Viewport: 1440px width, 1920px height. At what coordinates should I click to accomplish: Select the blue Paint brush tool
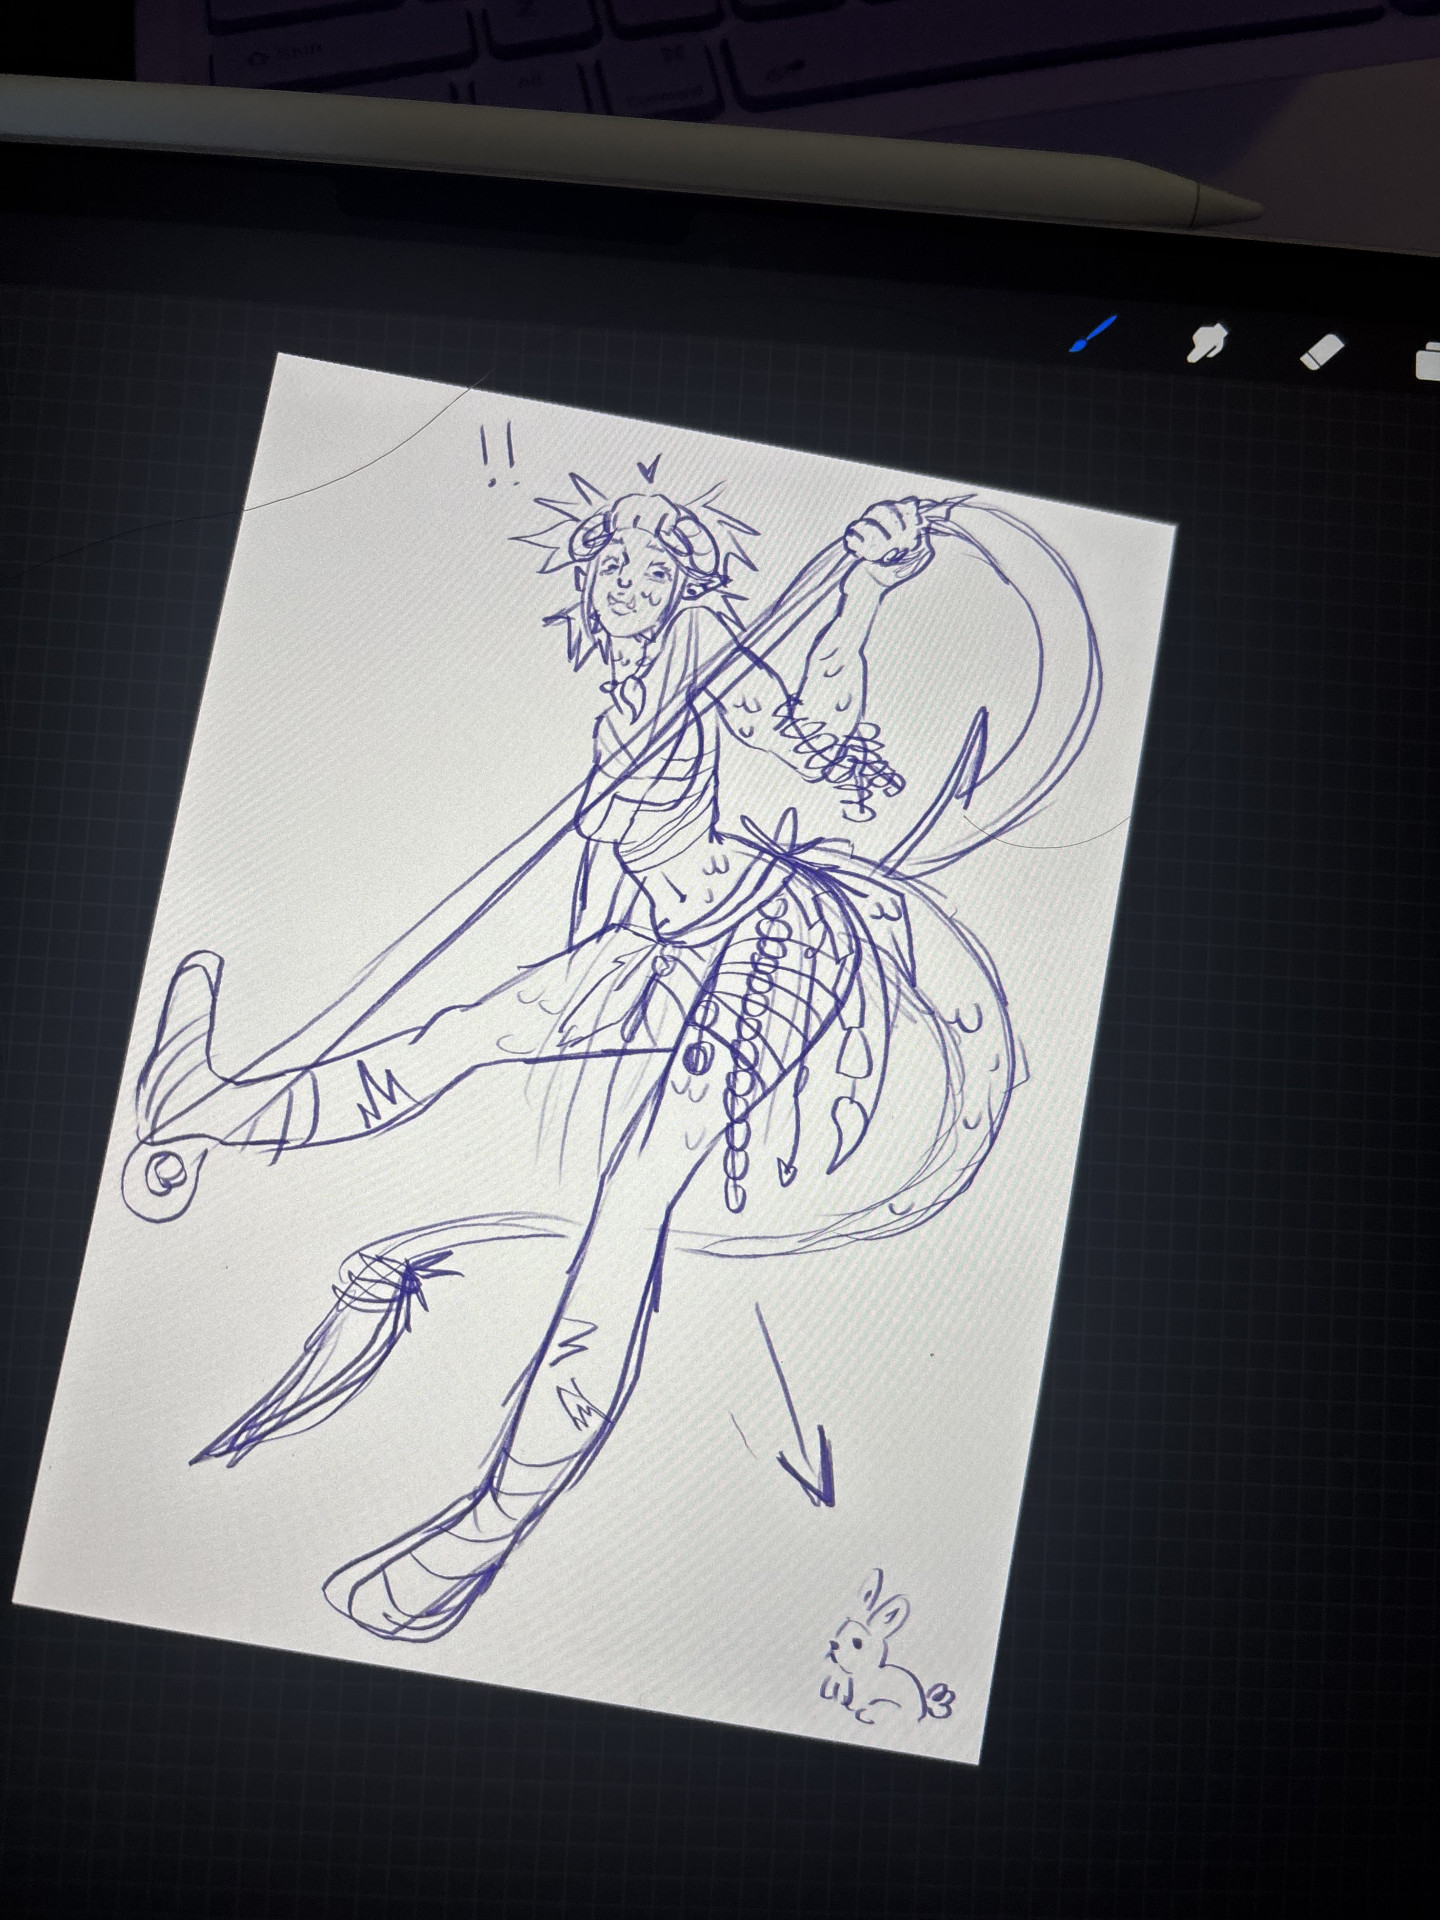[1093, 334]
